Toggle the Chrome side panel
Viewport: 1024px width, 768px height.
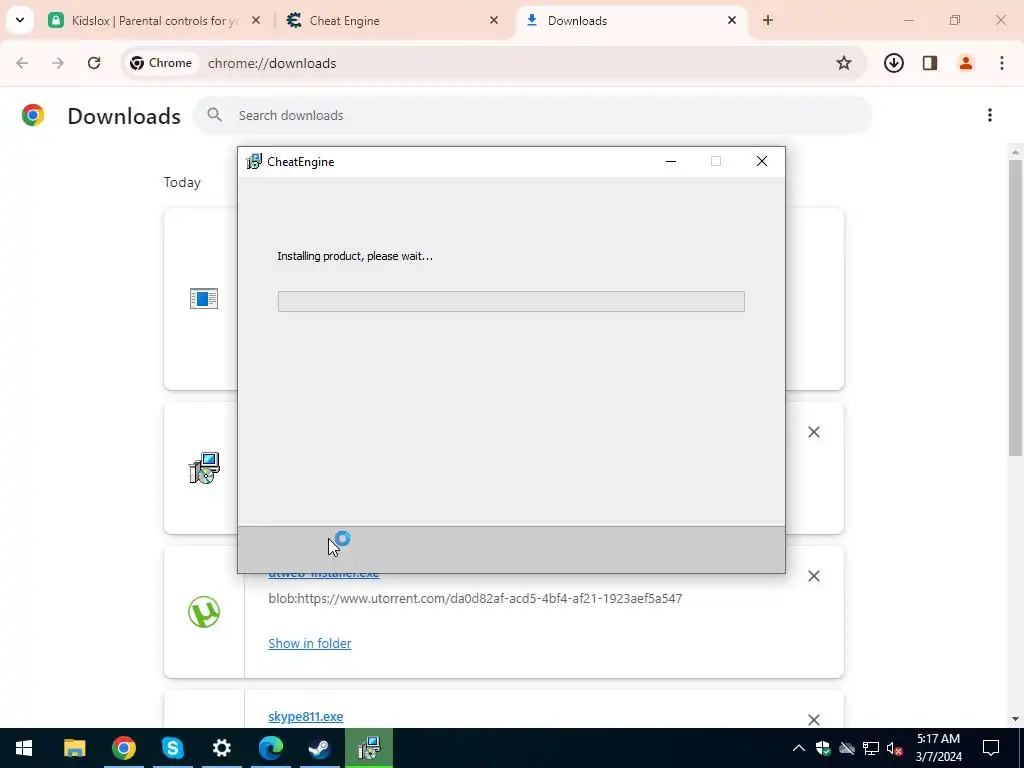(930, 63)
